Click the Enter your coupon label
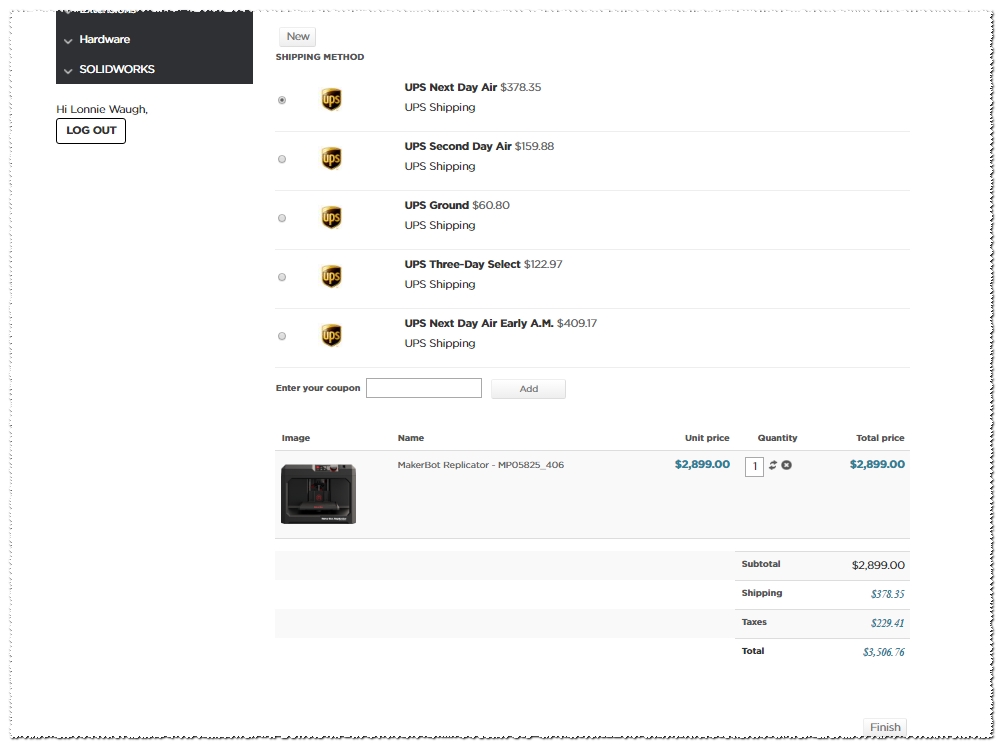Viewport: 1003px width, 748px height. [x=318, y=388]
